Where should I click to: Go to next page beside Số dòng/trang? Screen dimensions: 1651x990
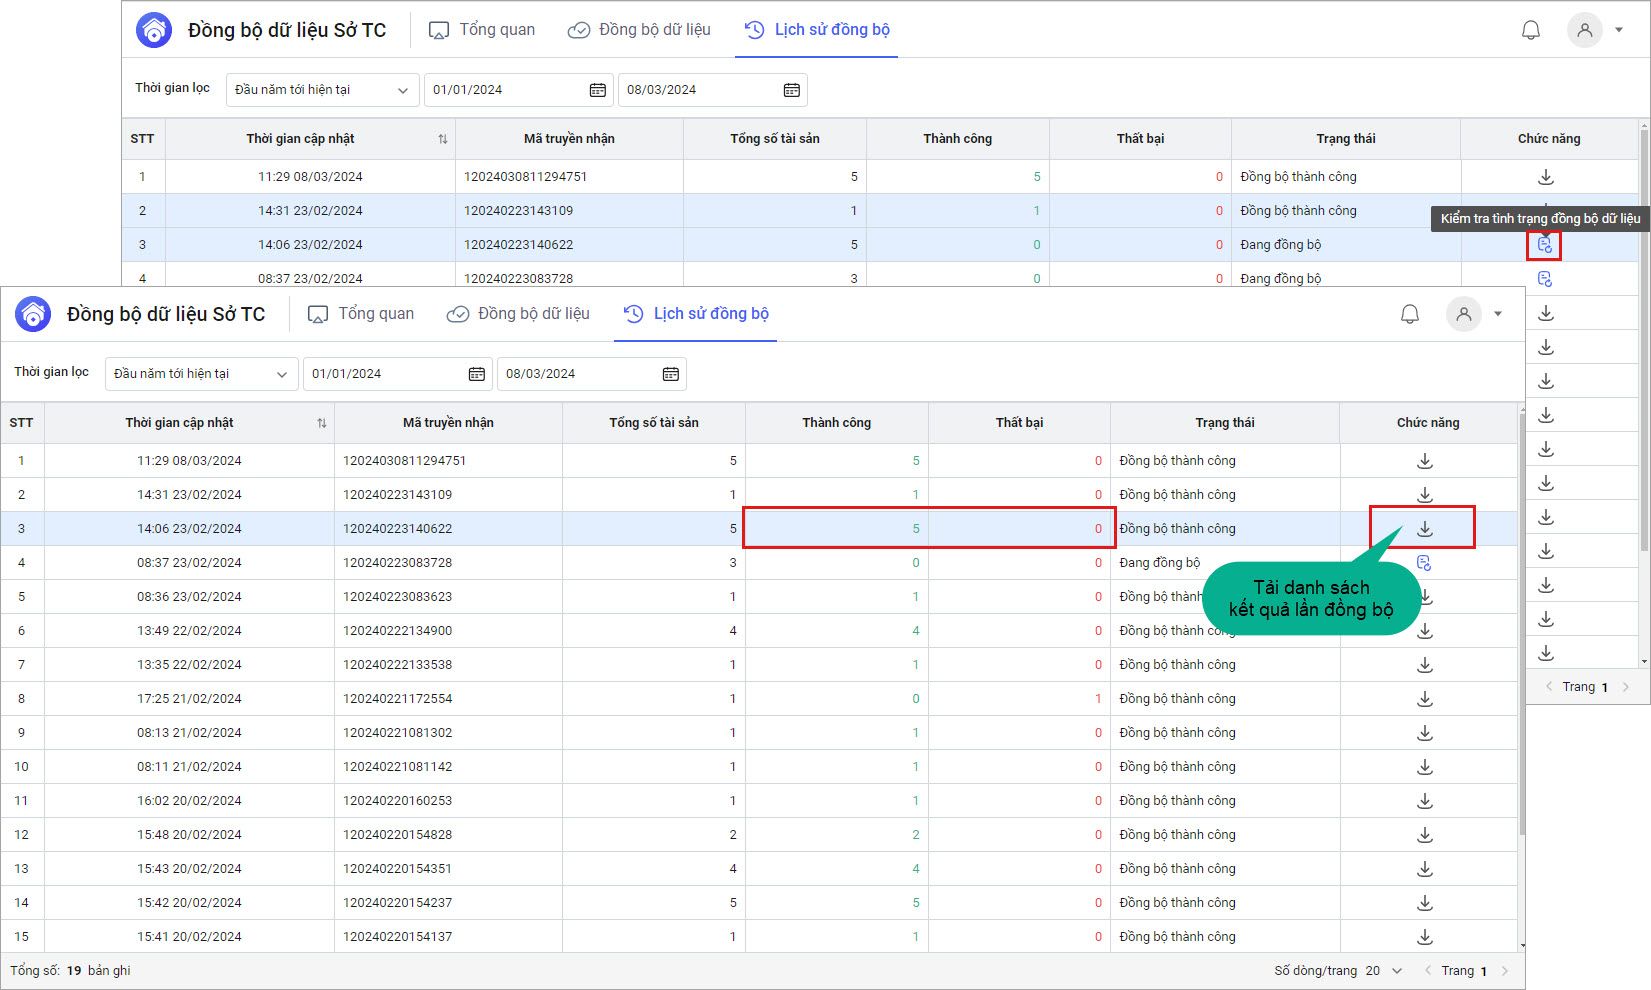pyautogui.click(x=1504, y=971)
